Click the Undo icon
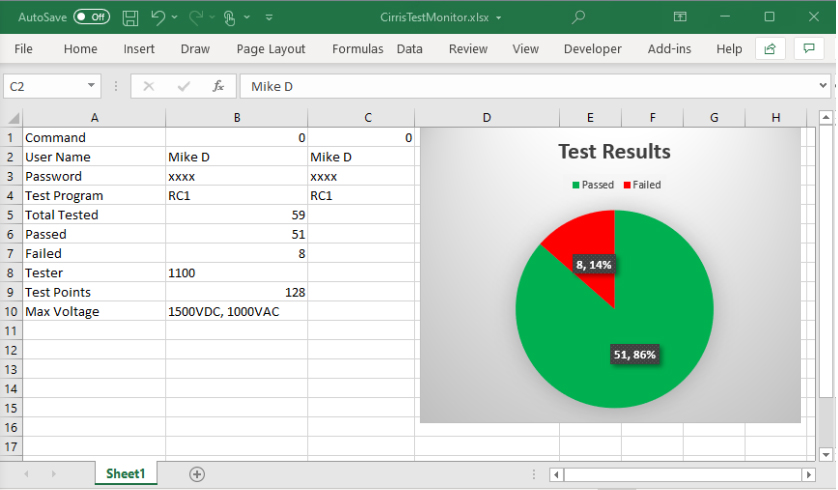838x490 pixels. tap(158, 18)
